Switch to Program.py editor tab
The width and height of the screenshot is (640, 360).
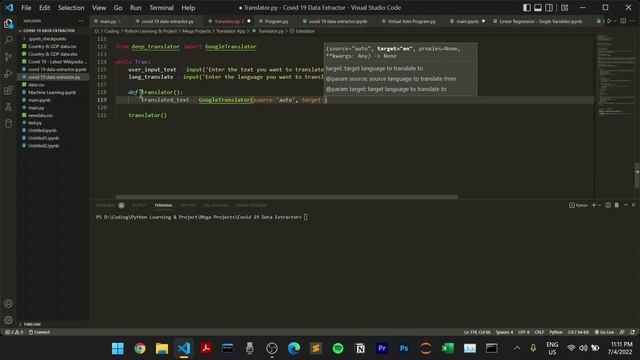[x=276, y=21]
